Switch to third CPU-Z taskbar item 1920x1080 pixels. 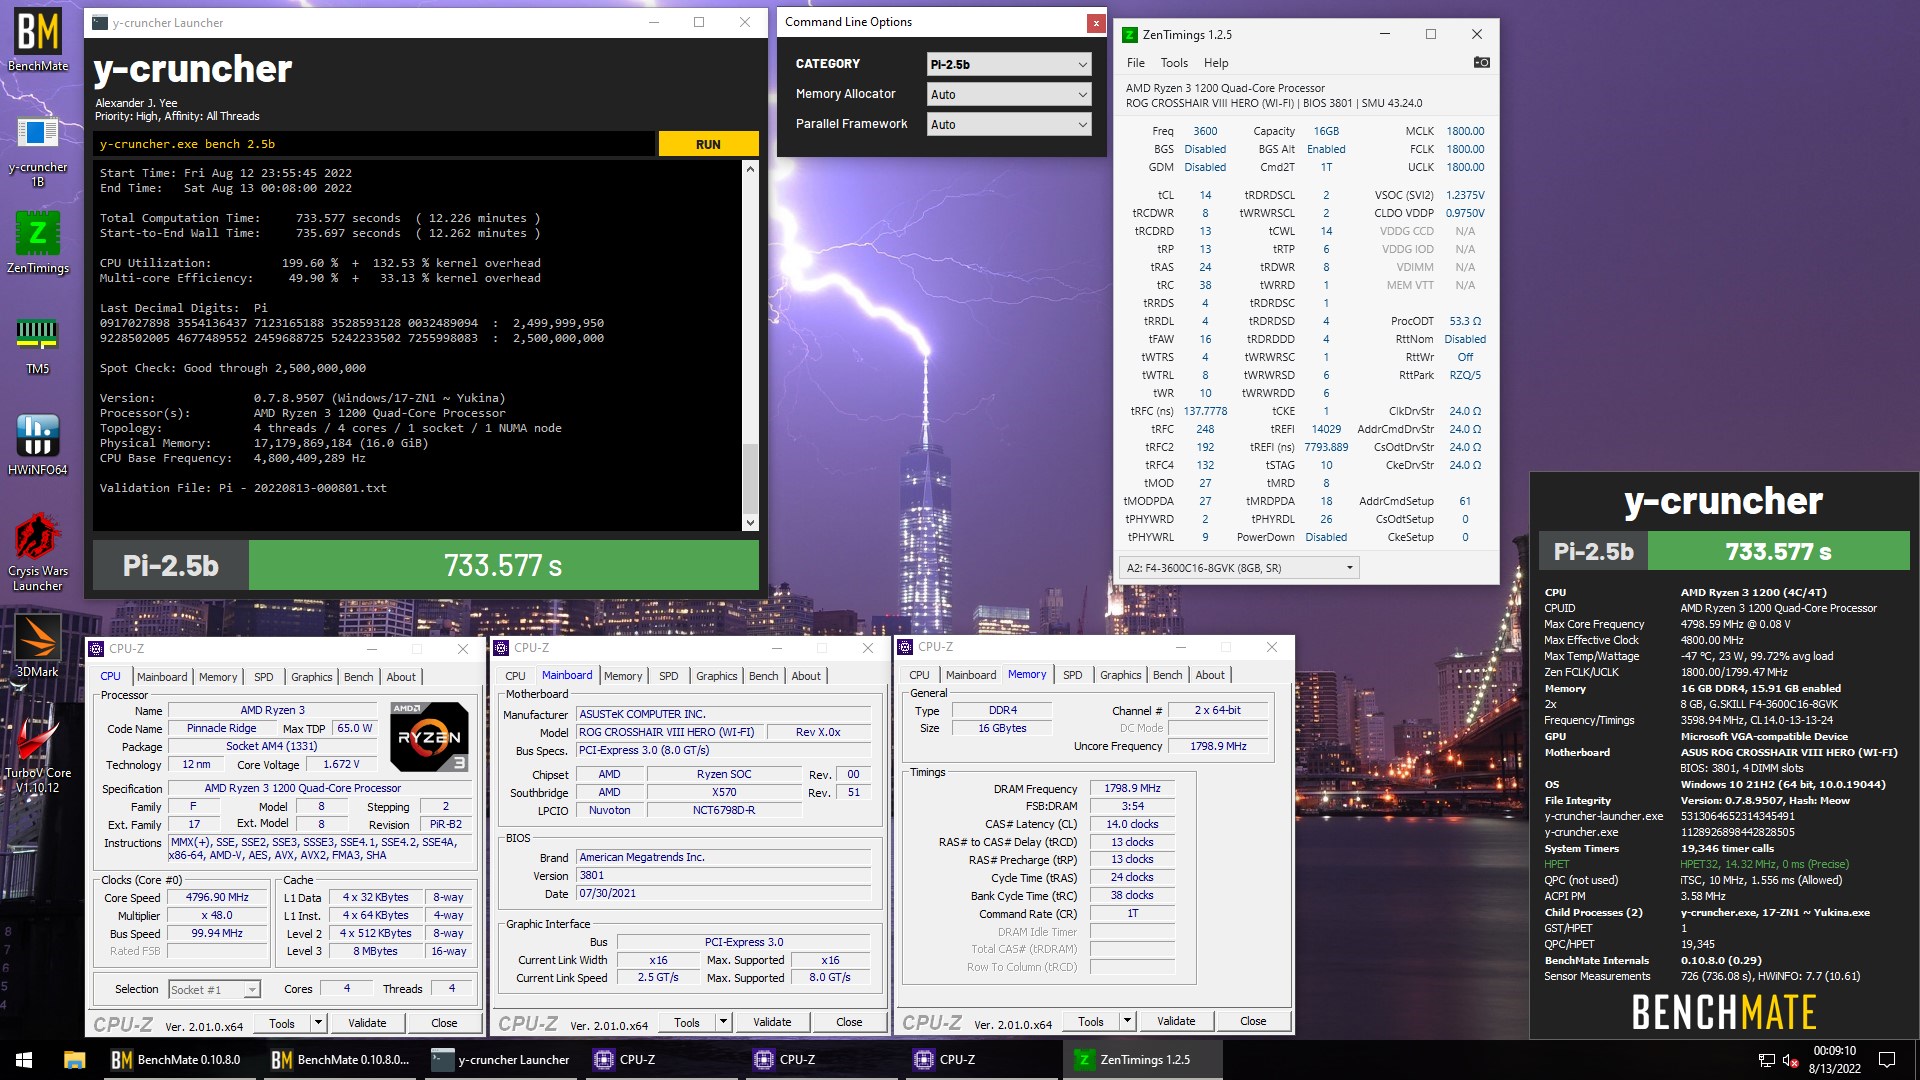982,1060
